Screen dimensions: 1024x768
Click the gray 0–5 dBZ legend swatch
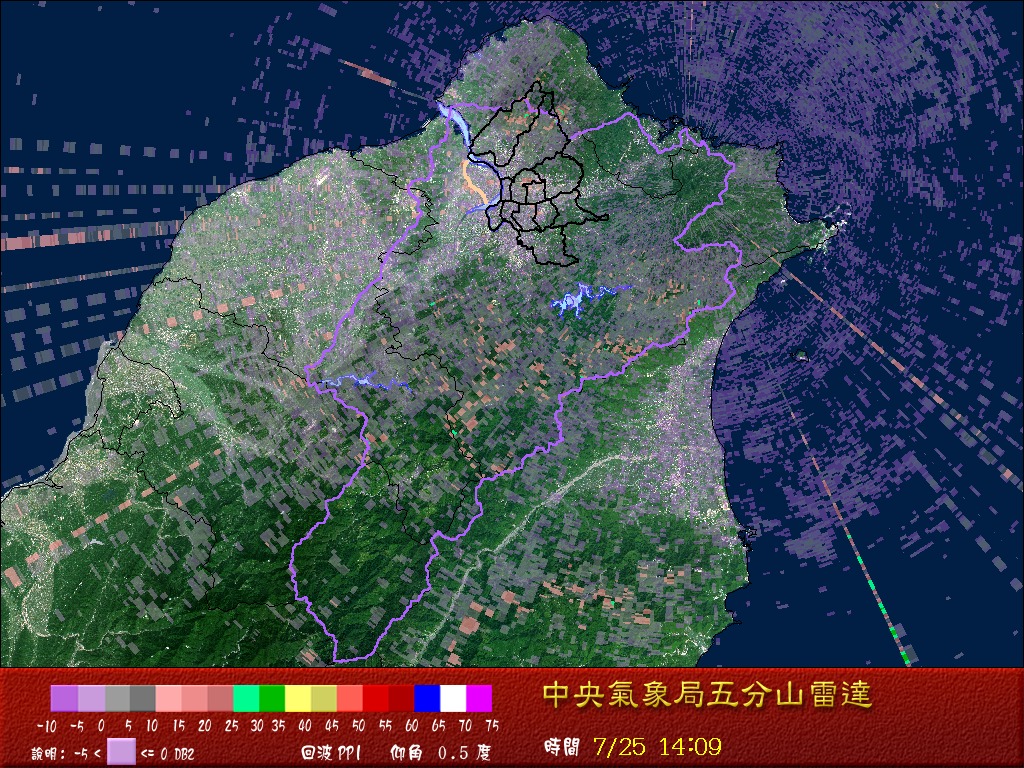(117, 698)
